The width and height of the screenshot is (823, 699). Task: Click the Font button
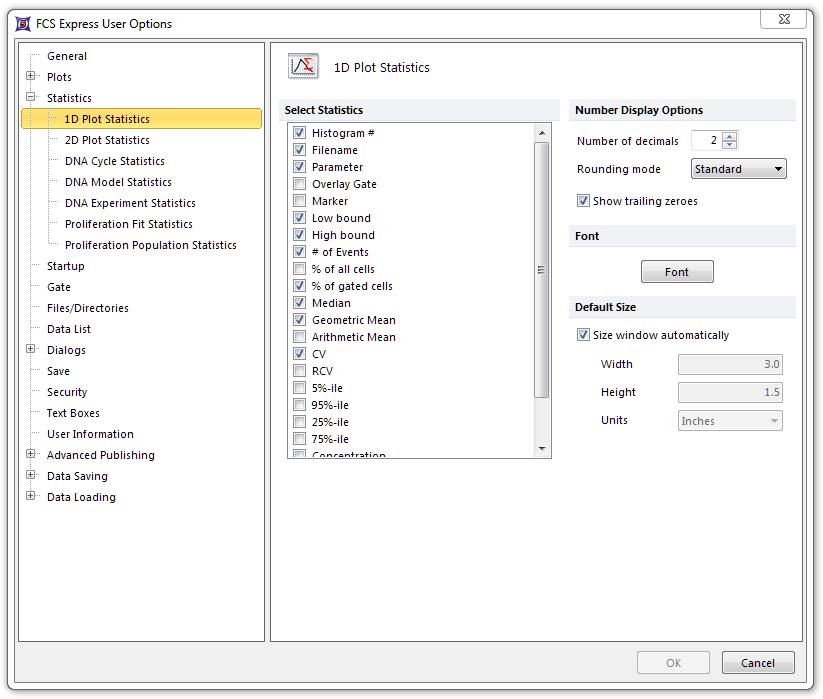677,272
